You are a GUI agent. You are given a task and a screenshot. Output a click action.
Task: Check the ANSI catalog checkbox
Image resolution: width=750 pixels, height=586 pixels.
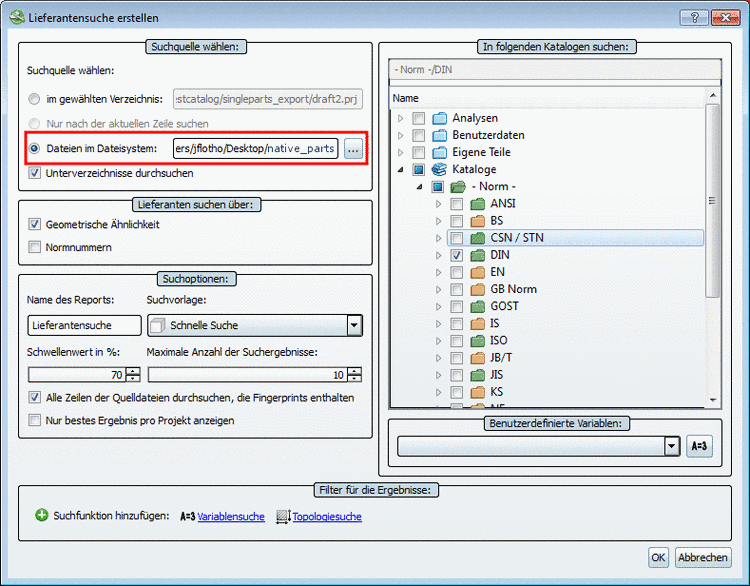[x=457, y=204]
